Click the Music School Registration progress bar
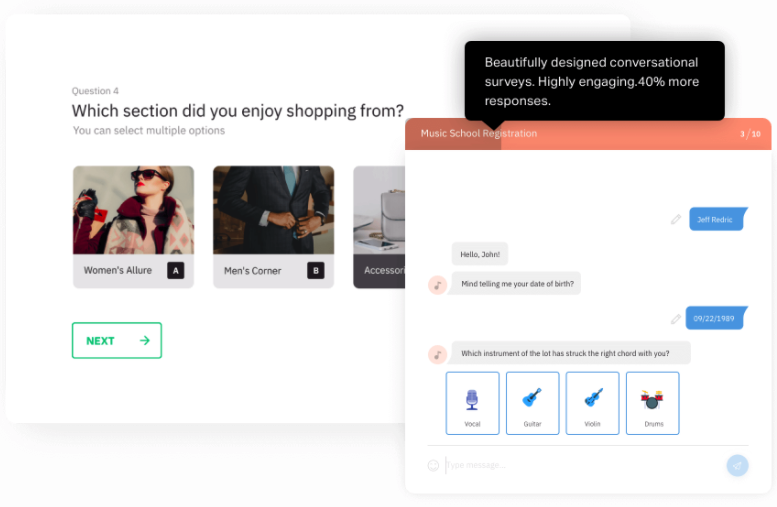 pos(588,134)
